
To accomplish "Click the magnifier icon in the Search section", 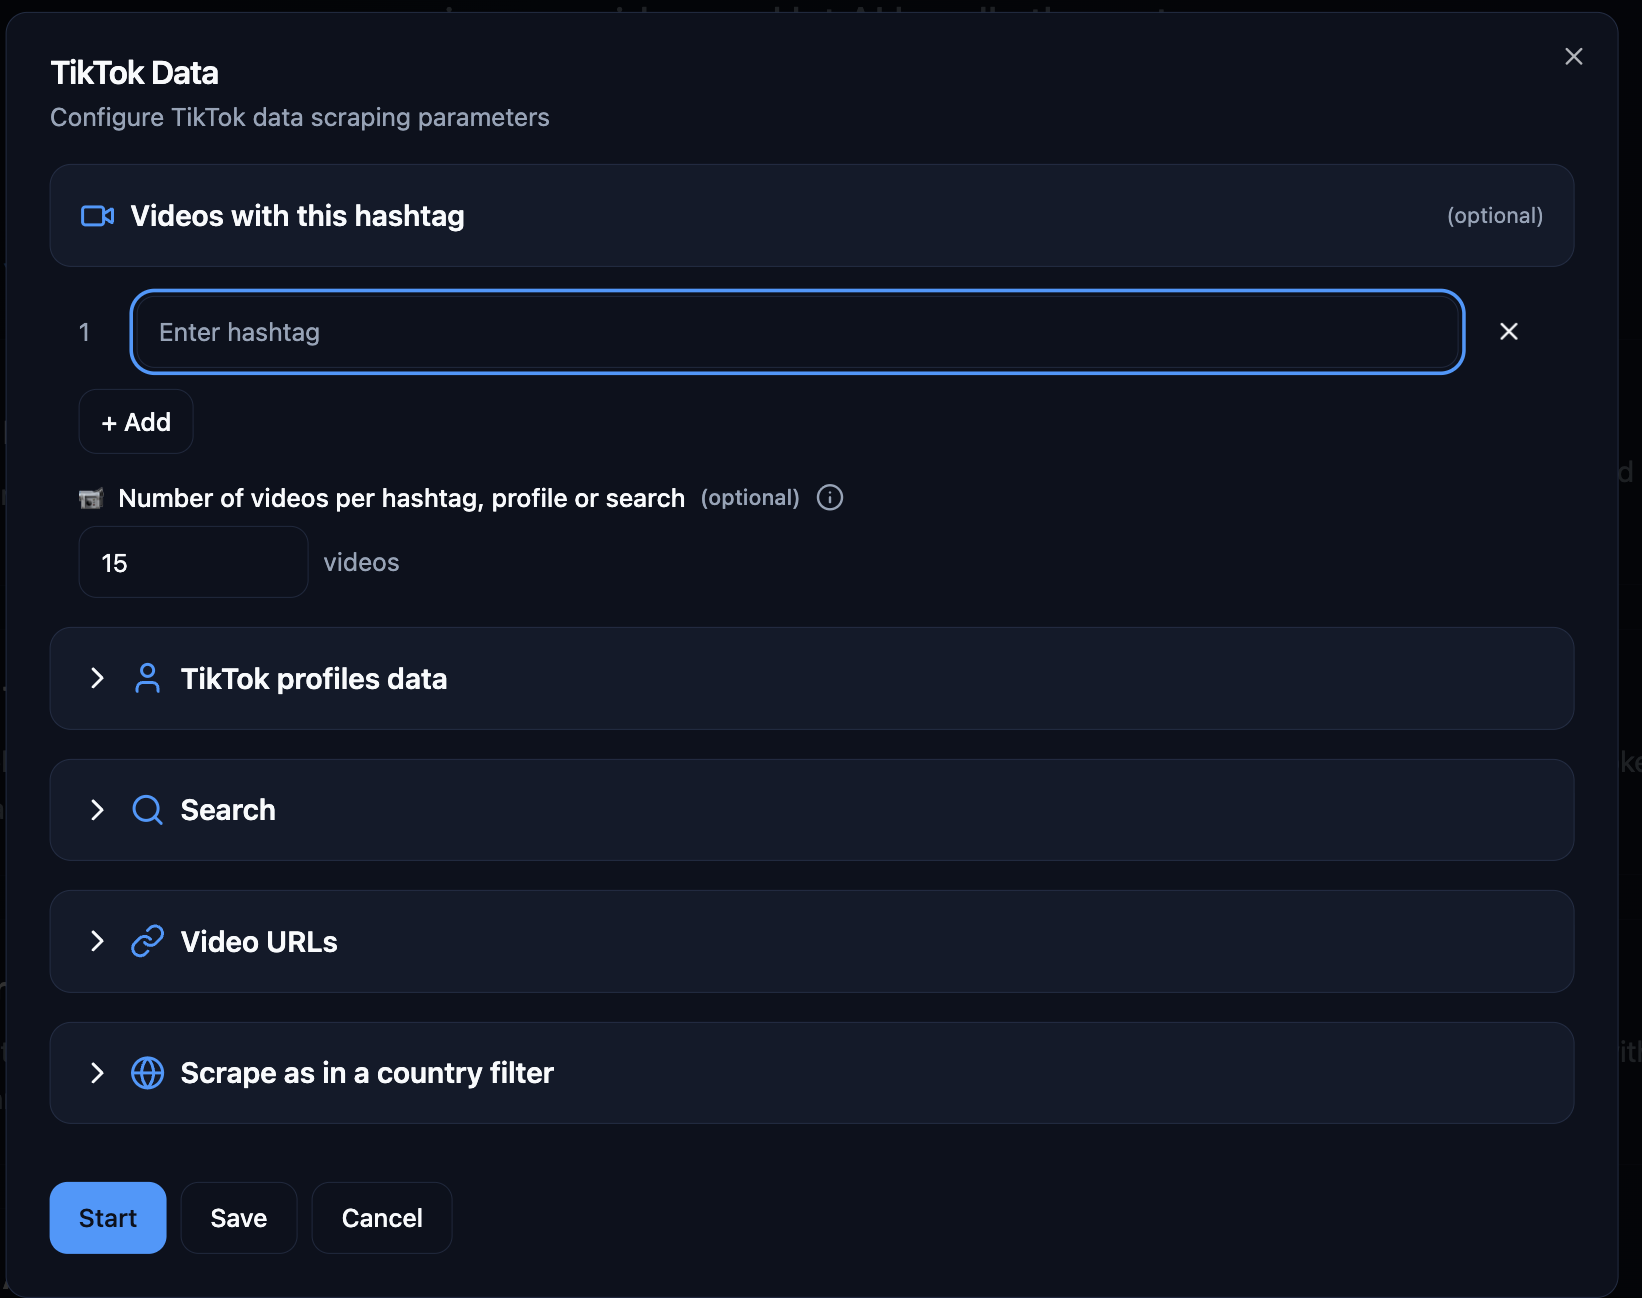I will [147, 810].
